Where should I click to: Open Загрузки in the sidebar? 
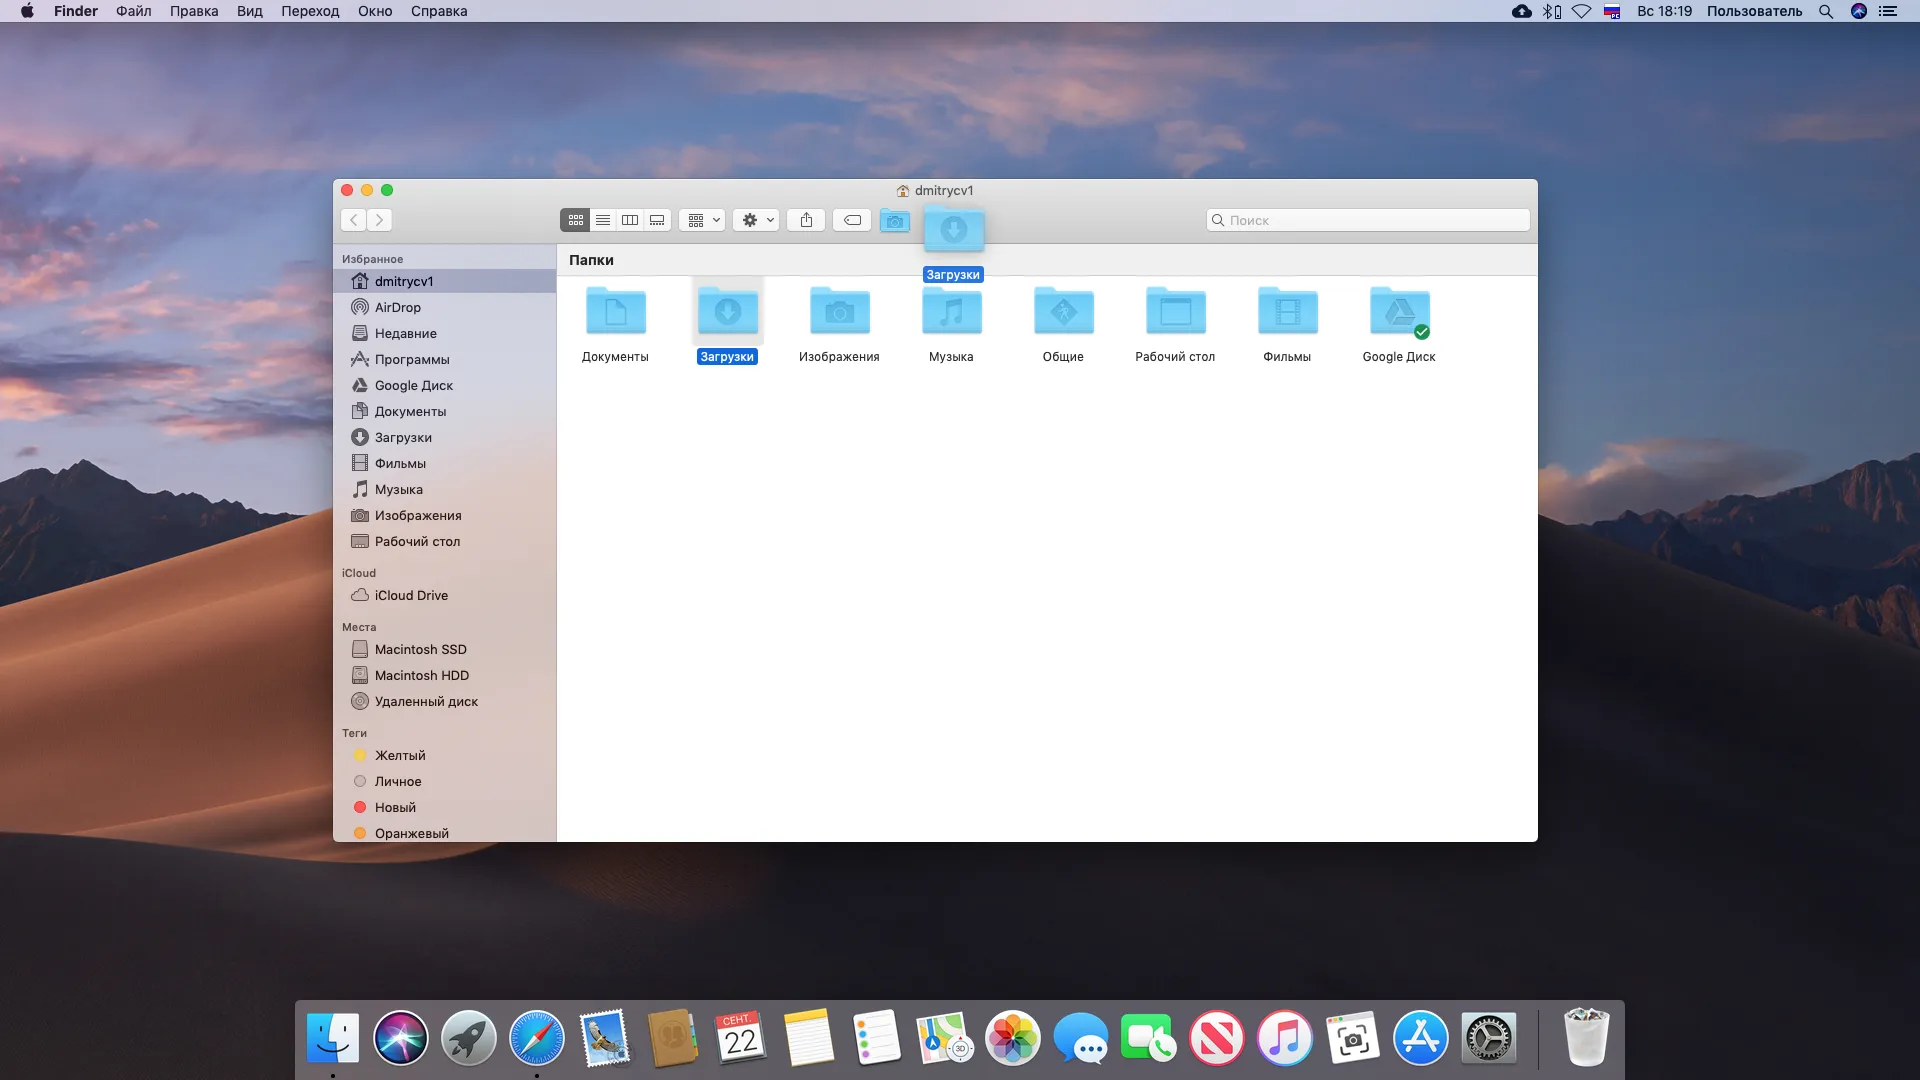tap(444, 437)
